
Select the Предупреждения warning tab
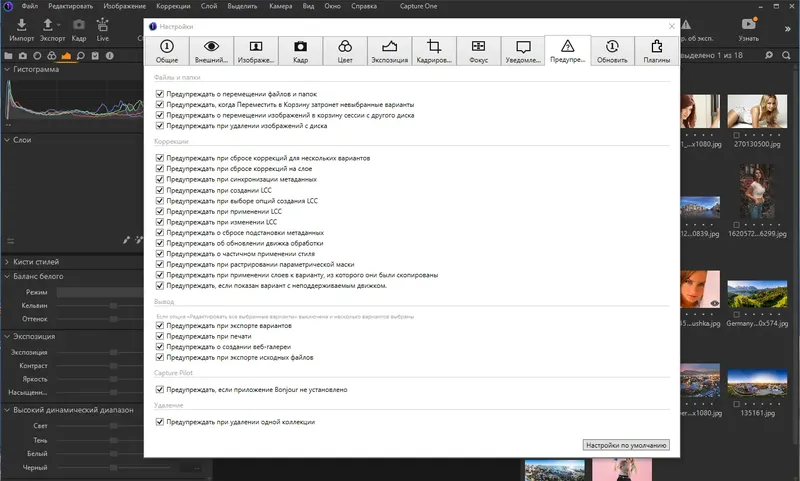[x=568, y=50]
